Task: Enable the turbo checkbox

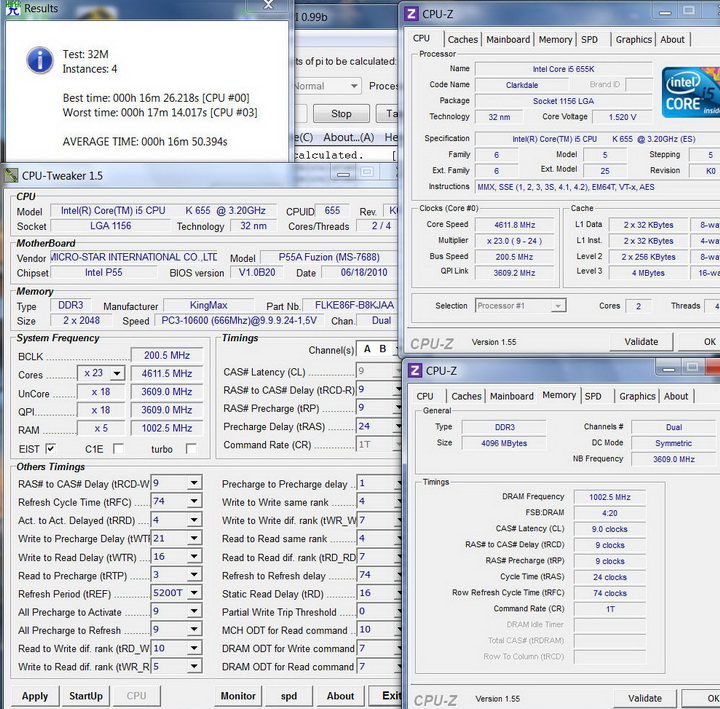Action: tap(191, 449)
